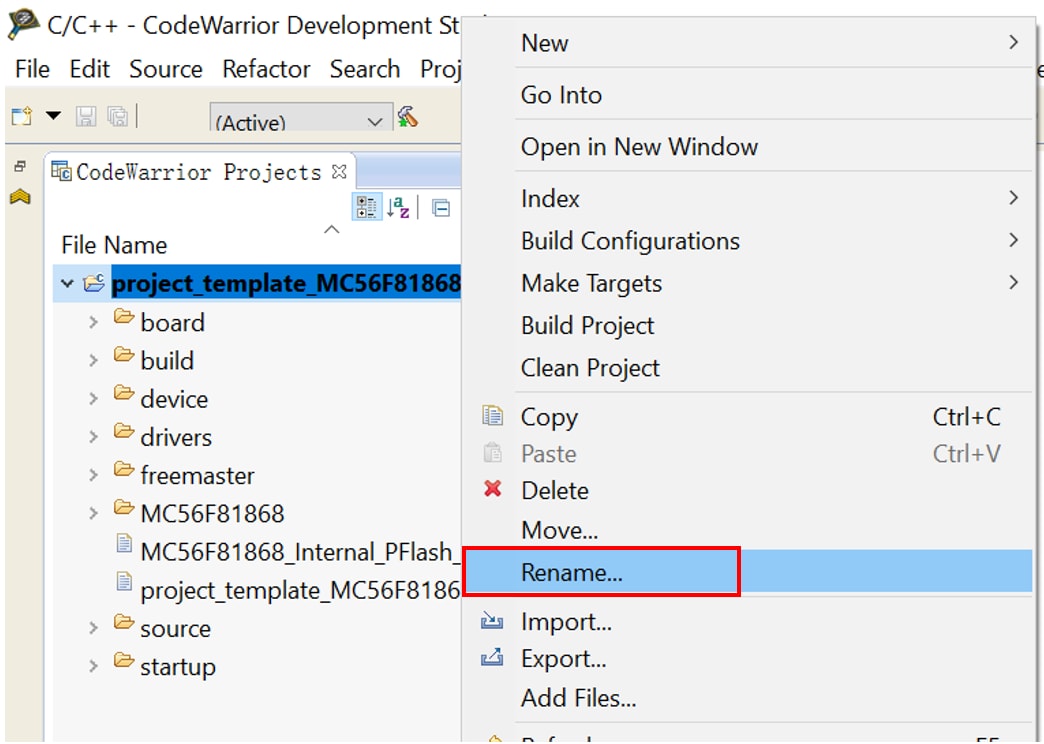Image resolution: width=1044 pixels, height=744 pixels.
Task: Click the Commander chevron icon on sidebar
Action: pos(20,197)
